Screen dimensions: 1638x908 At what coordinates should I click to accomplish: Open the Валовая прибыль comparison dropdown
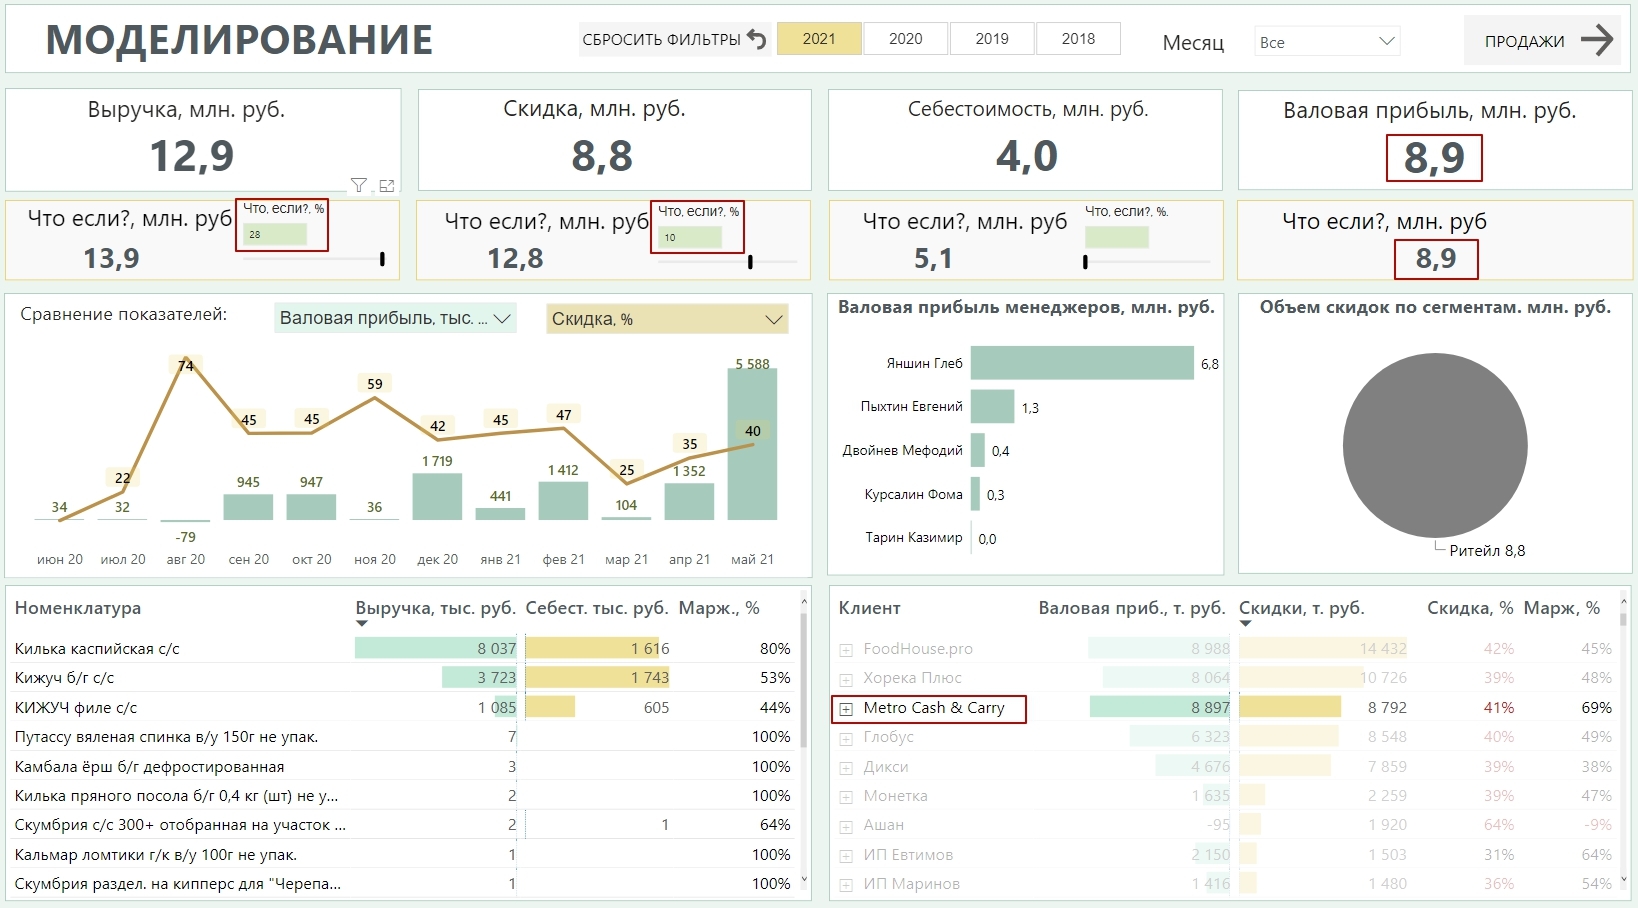pyautogui.click(x=395, y=318)
